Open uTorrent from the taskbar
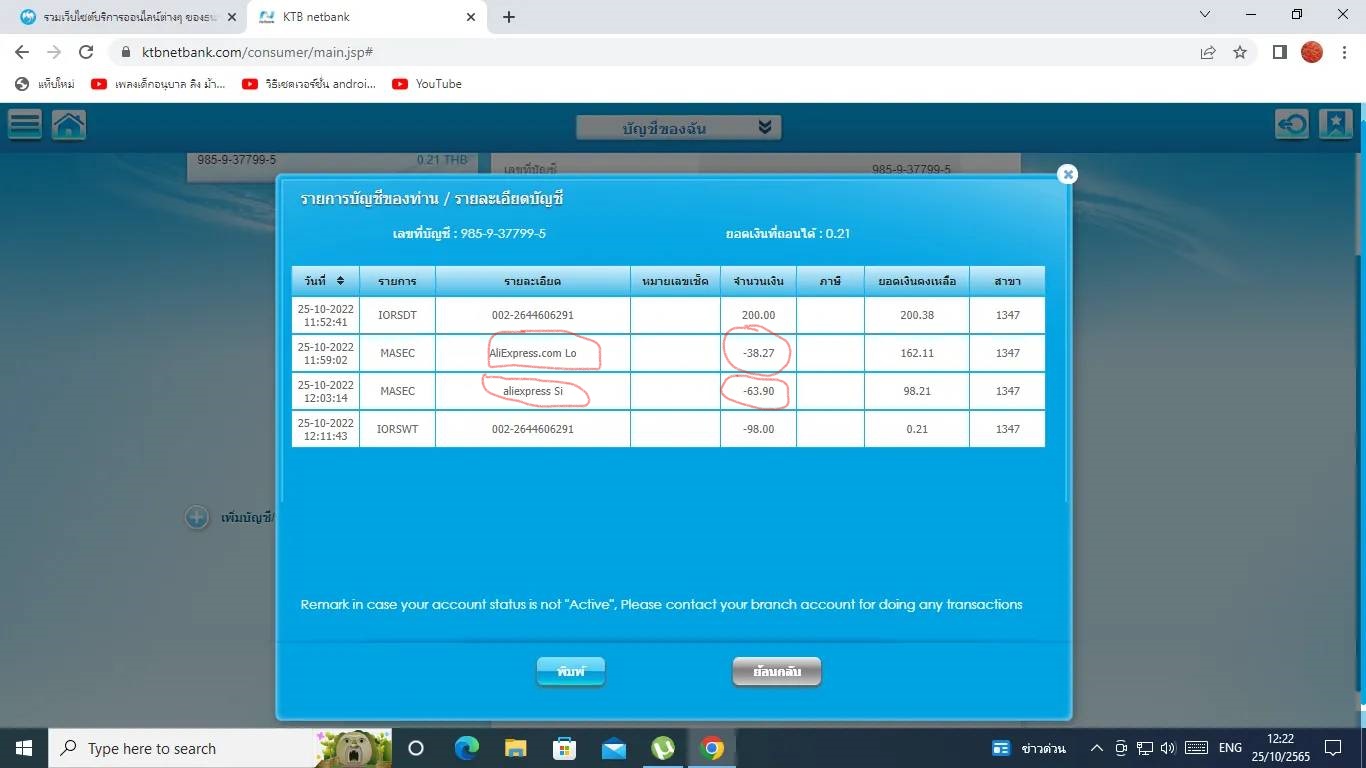Image resolution: width=1366 pixels, height=768 pixels. tap(662, 748)
